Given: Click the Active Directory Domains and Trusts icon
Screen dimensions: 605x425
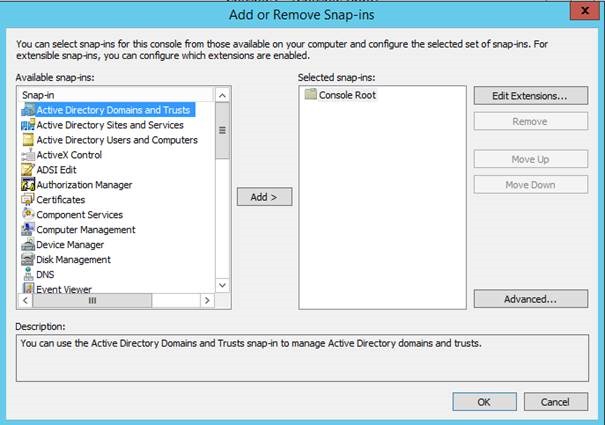Looking at the screenshot, I should (x=28, y=110).
